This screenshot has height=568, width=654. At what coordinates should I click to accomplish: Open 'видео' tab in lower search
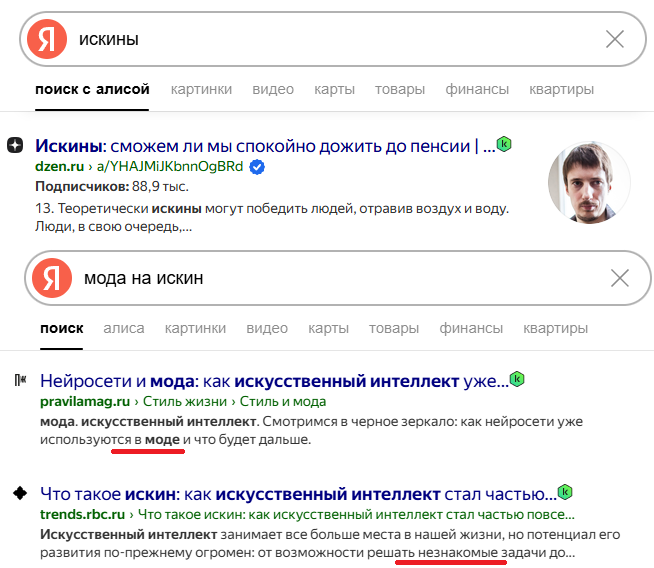267,328
